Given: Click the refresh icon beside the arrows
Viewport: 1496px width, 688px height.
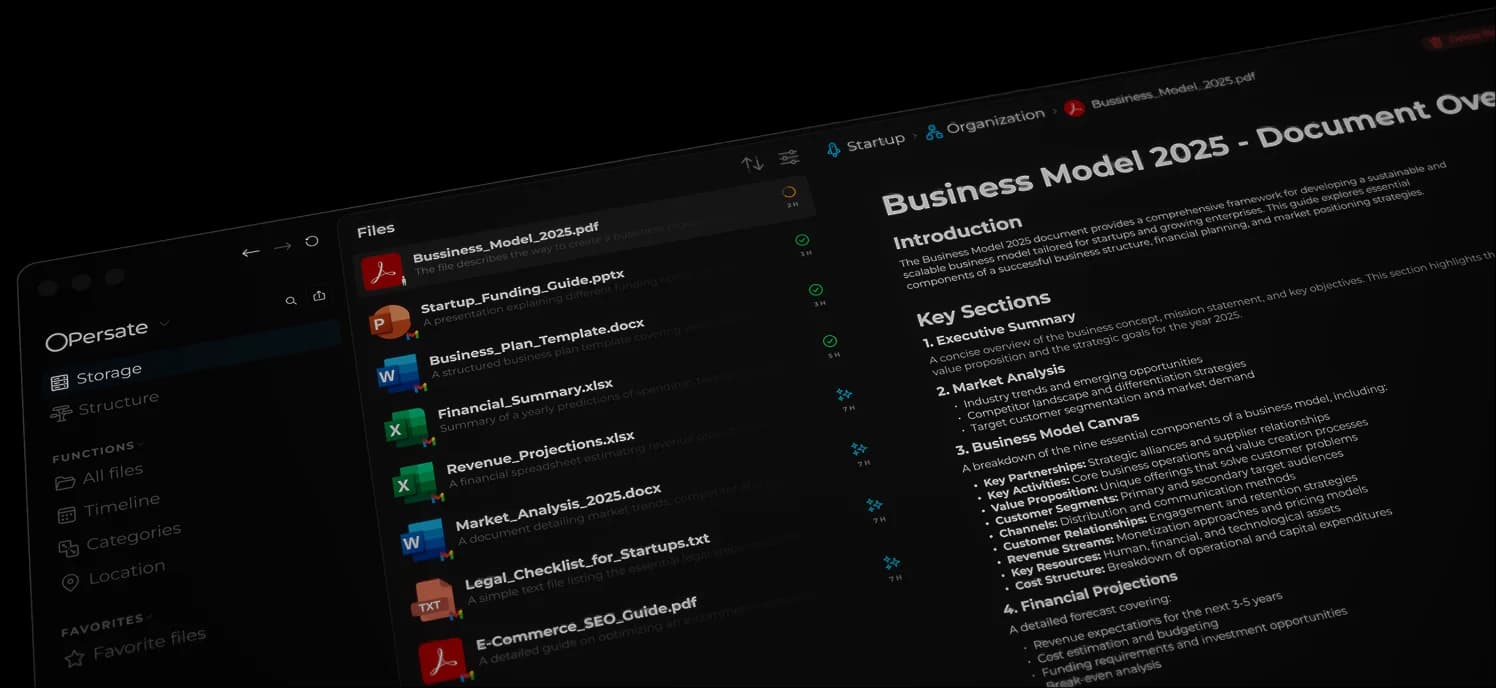Looking at the screenshot, I should [x=312, y=241].
